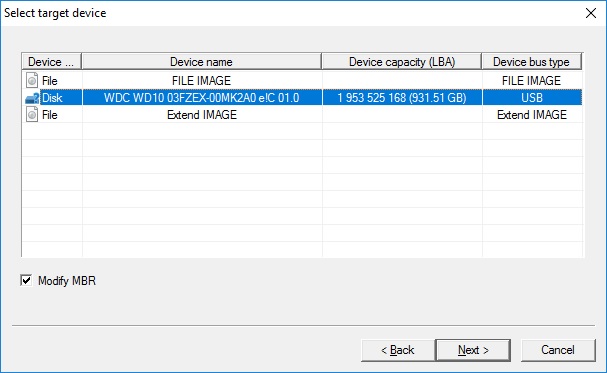Sort by the Device name column header
Image resolution: width=607 pixels, height=373 pixels.
click(201, 62)
